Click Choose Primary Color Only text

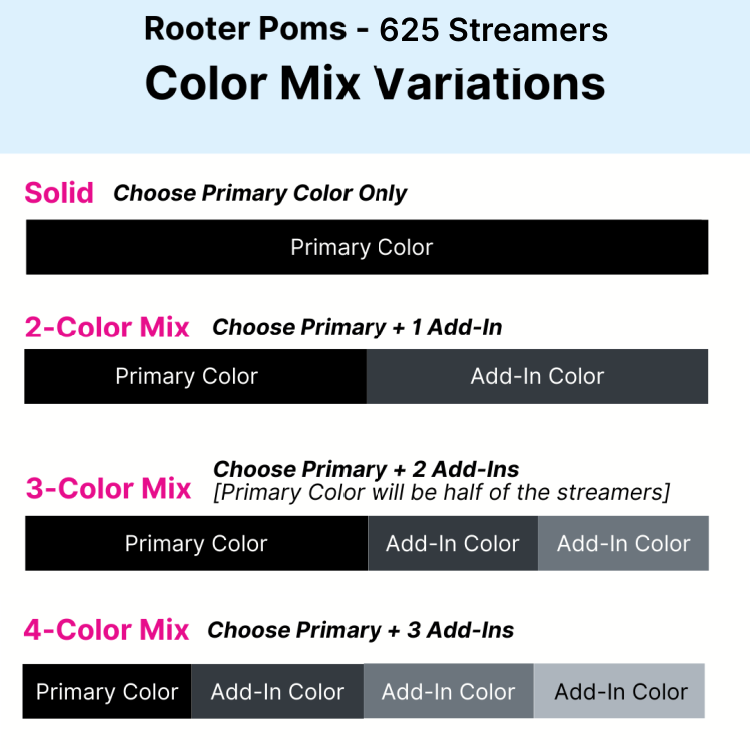260,193
